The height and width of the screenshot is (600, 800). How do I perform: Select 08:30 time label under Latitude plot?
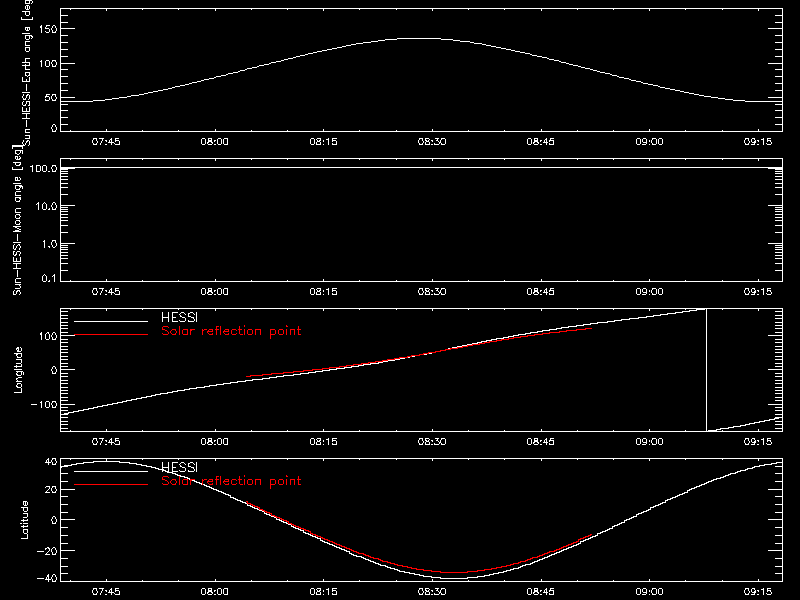(x=432, y=592)
